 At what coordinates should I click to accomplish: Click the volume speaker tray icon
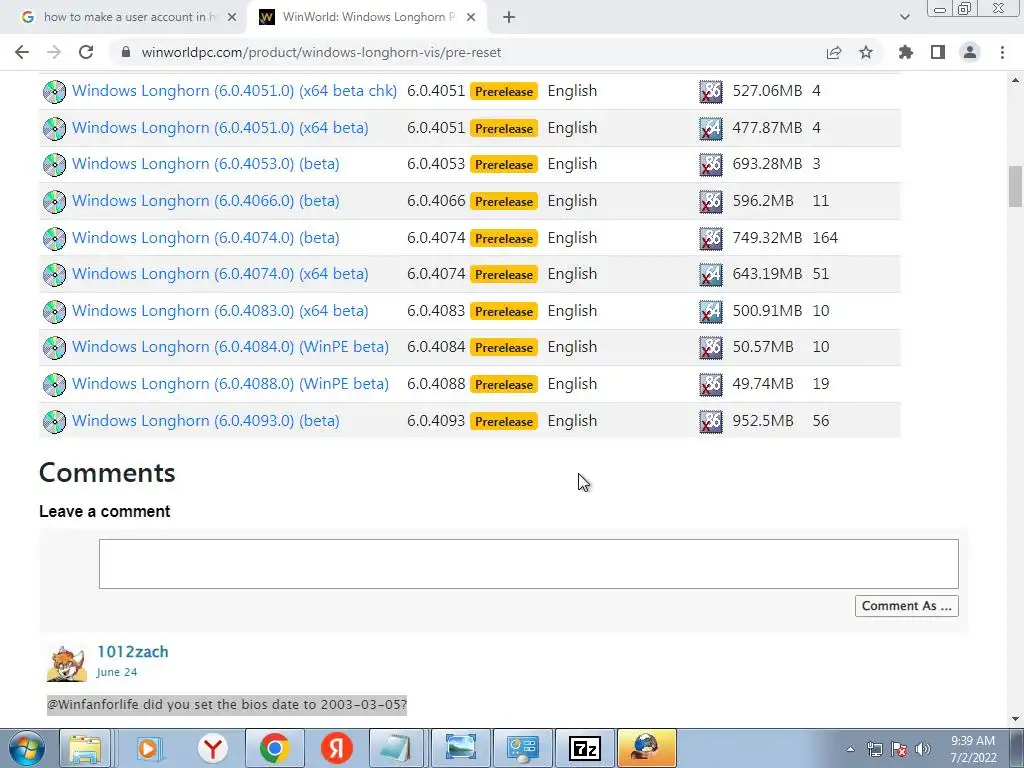923,749
